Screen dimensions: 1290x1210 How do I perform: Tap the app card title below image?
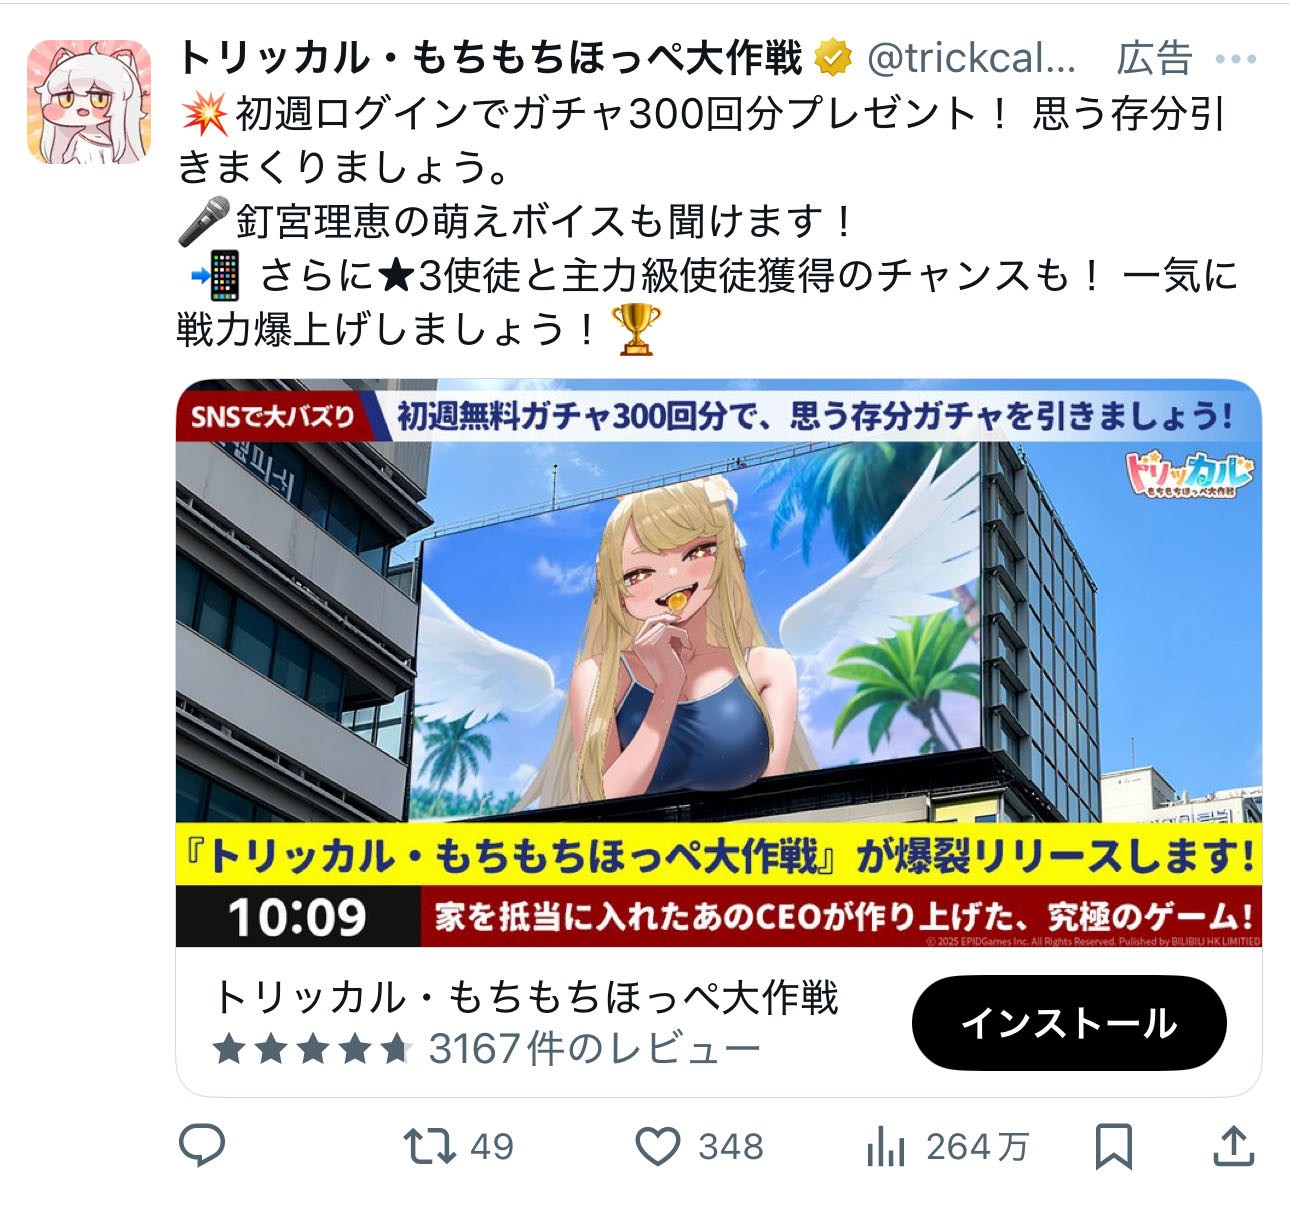526,998
